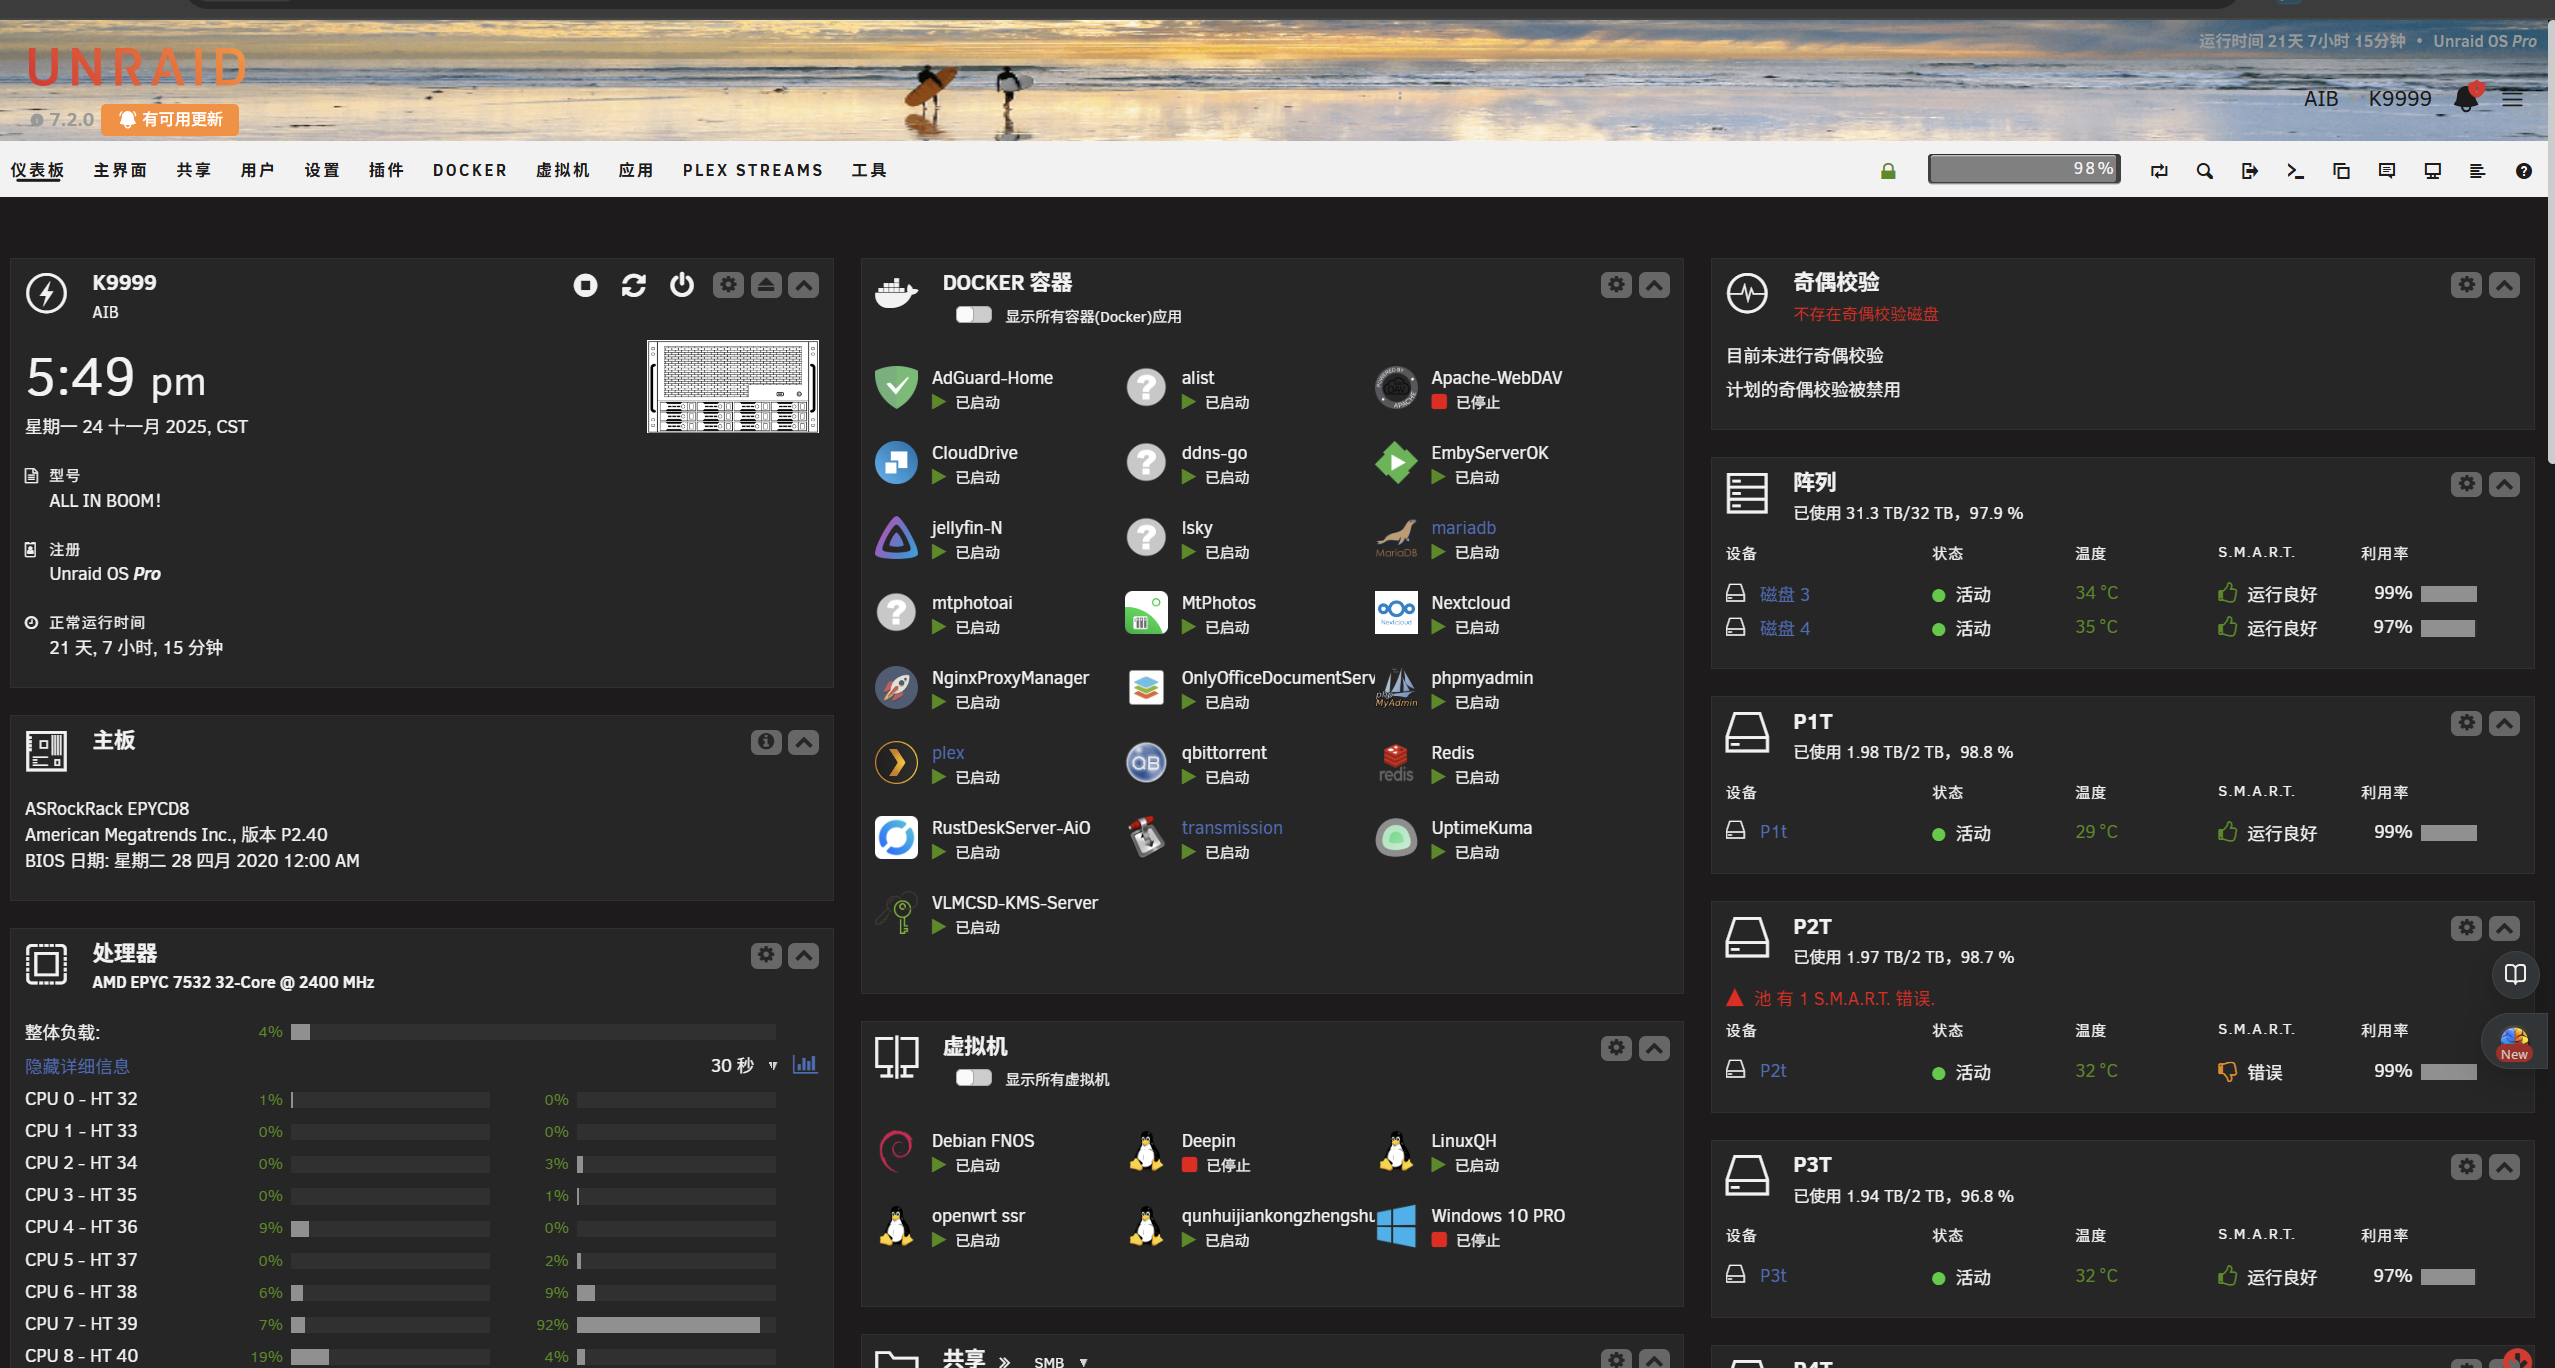
Task: Toggle CPU chart view icon
Action: pyautogui.click(x=805, y=1064)
